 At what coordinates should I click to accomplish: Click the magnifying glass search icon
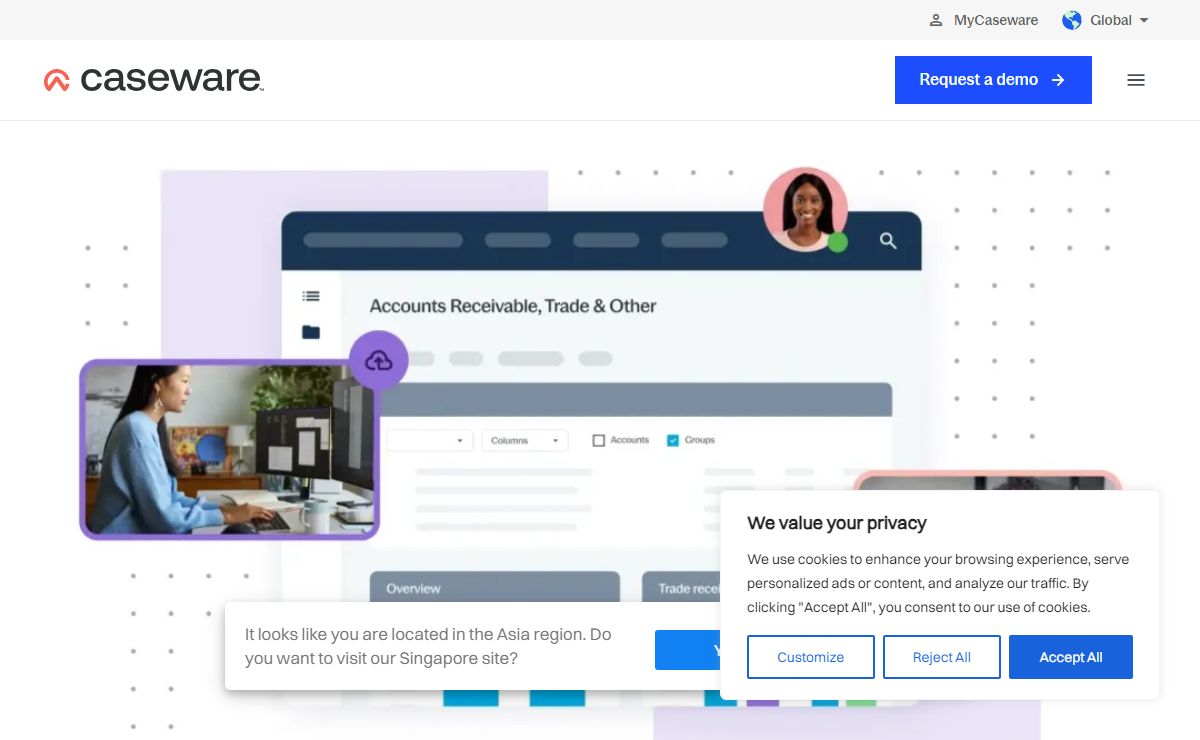tap(888, 241)
